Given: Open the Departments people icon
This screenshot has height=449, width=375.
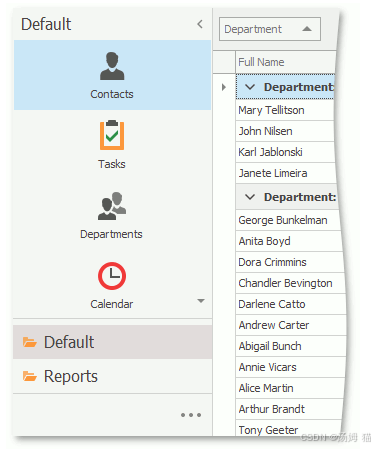Looking at the screenshot, I should tap(112, 206).
